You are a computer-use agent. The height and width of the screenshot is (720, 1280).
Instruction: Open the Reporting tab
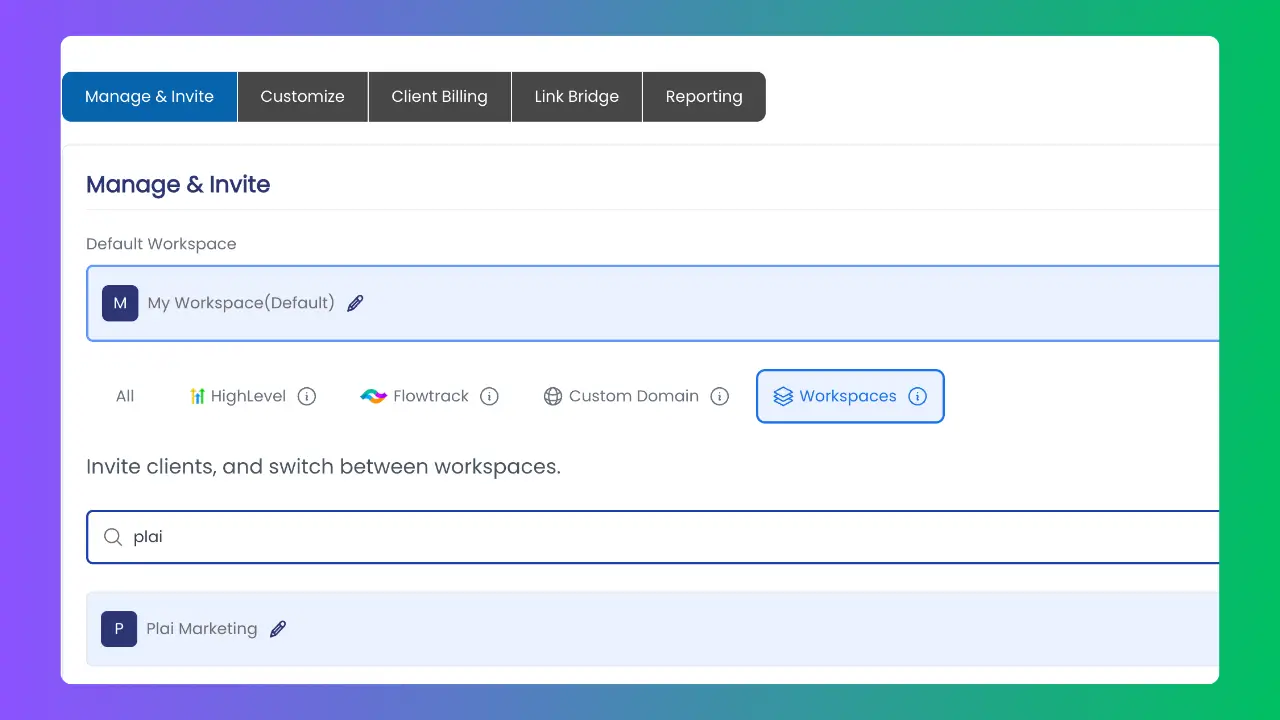coord(704,97)
